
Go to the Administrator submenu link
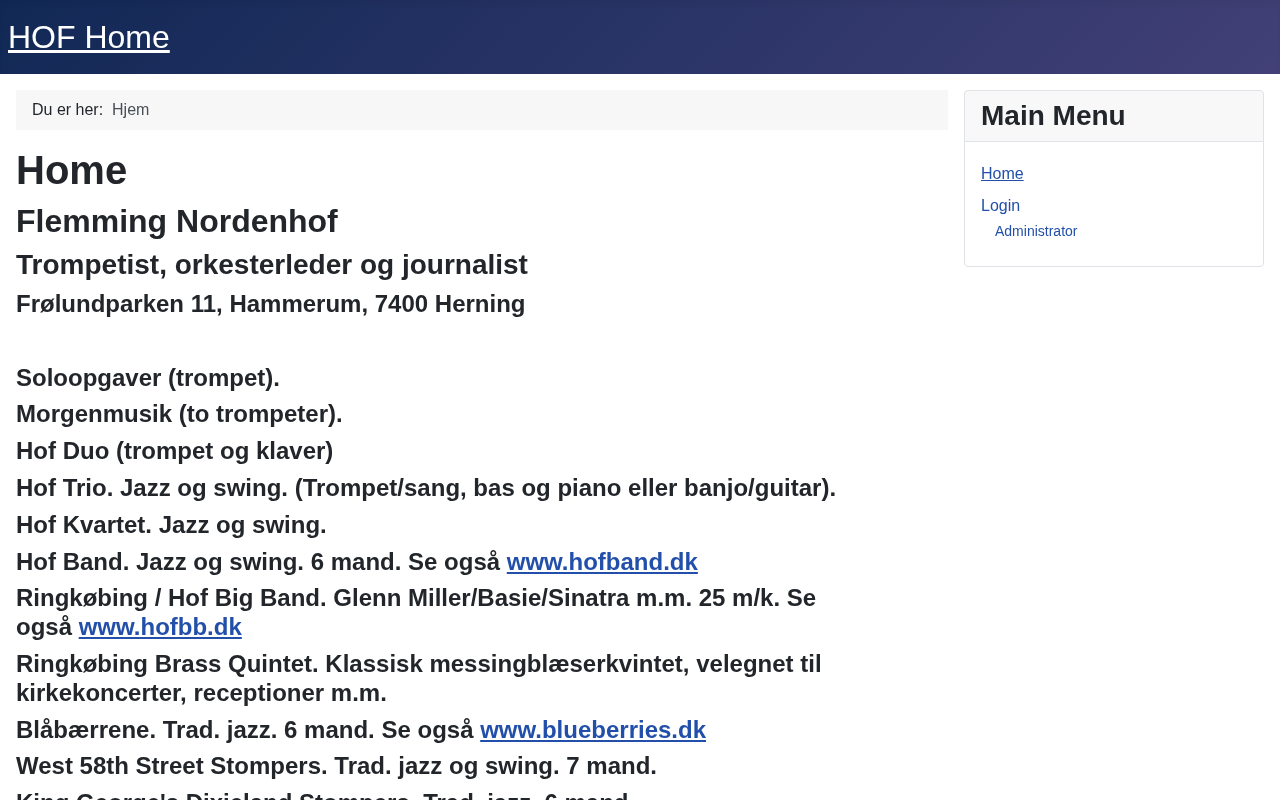pyautogui.click(x=1036, y=231)
